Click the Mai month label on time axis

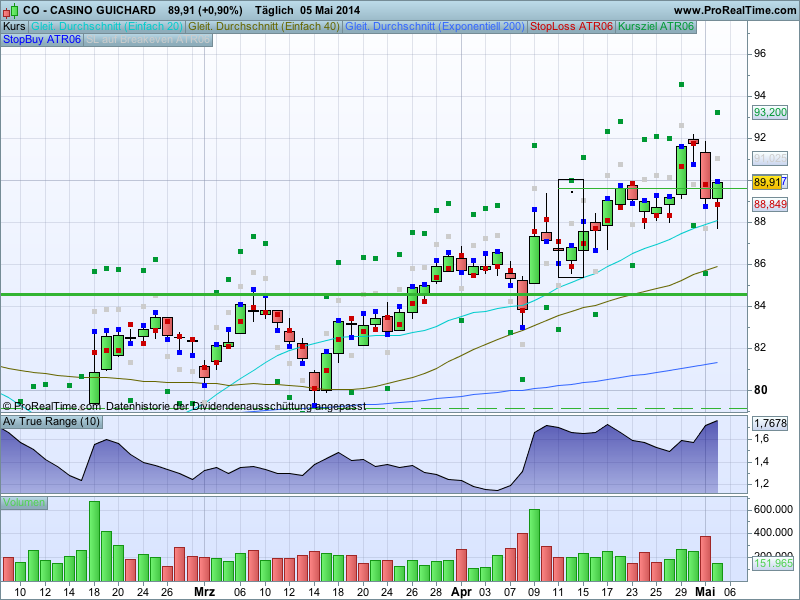tap(706, 592)
